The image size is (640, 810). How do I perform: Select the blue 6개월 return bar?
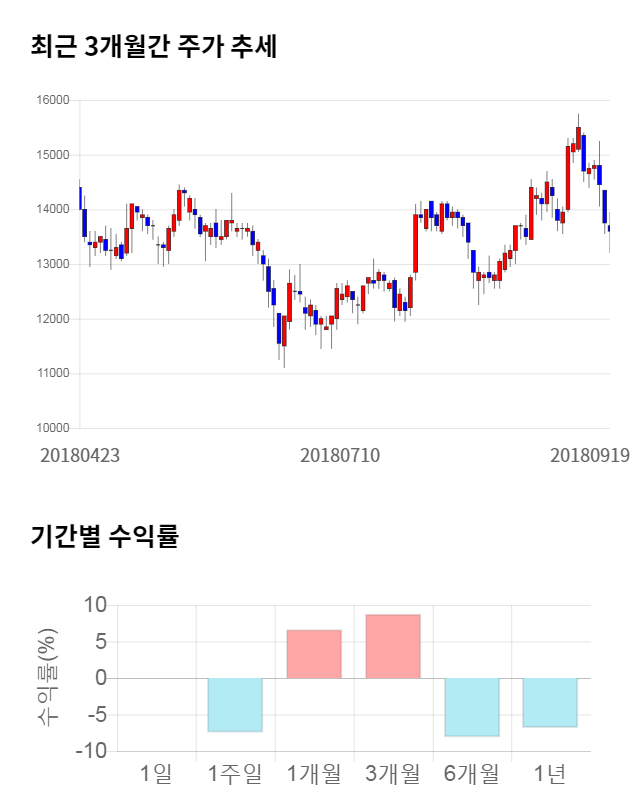472,707
